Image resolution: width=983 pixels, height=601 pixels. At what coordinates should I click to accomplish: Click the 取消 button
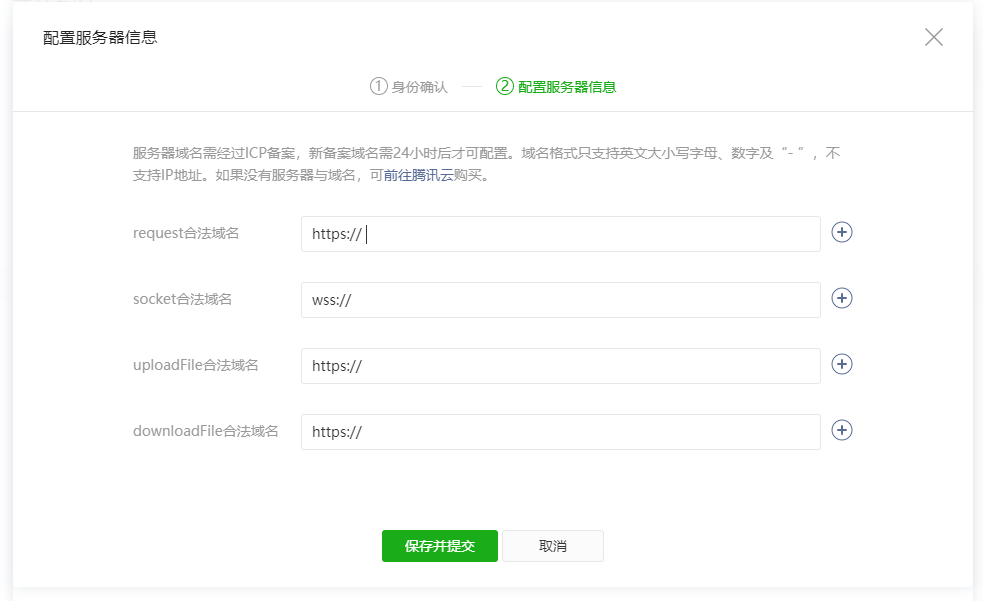click(553, 546)
